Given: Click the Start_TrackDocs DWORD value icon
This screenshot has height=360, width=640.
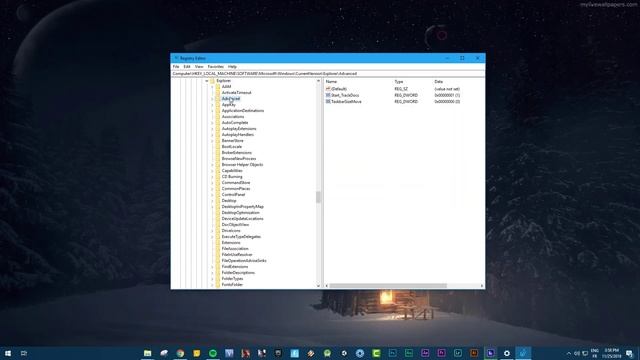Looking at the screenshot, I should (x=328, y=95).
